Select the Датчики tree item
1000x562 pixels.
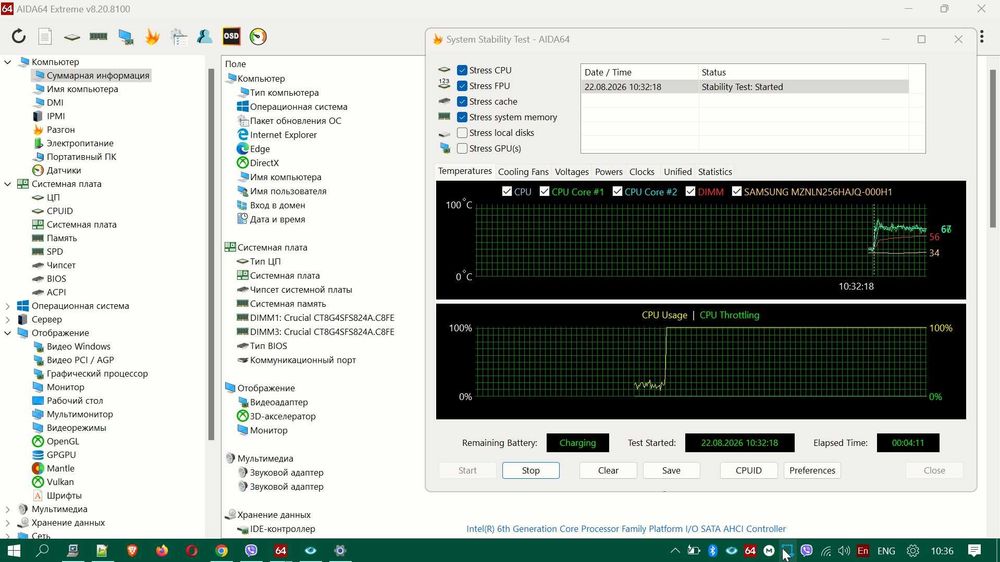[x=64, y=170]
